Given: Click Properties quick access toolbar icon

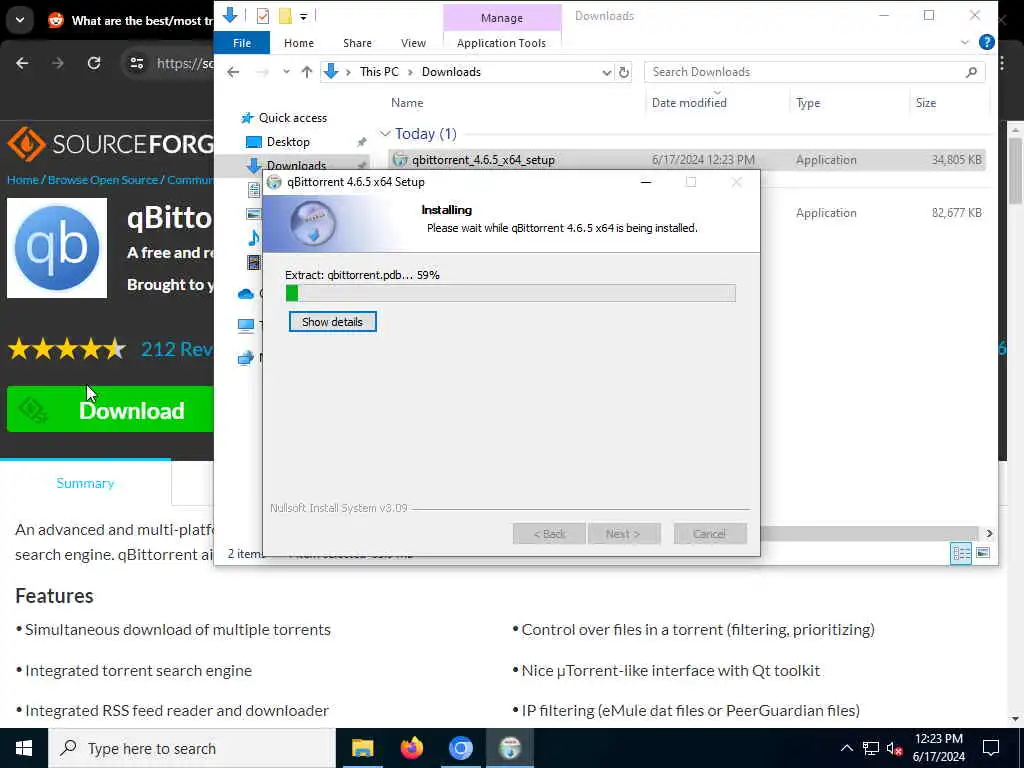Looking at the screenshot, I should tap(263, 16).
